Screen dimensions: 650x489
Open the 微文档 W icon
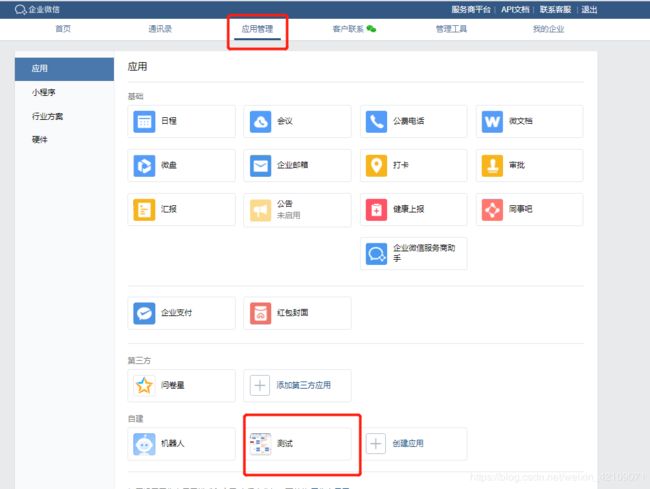point(492,121)
